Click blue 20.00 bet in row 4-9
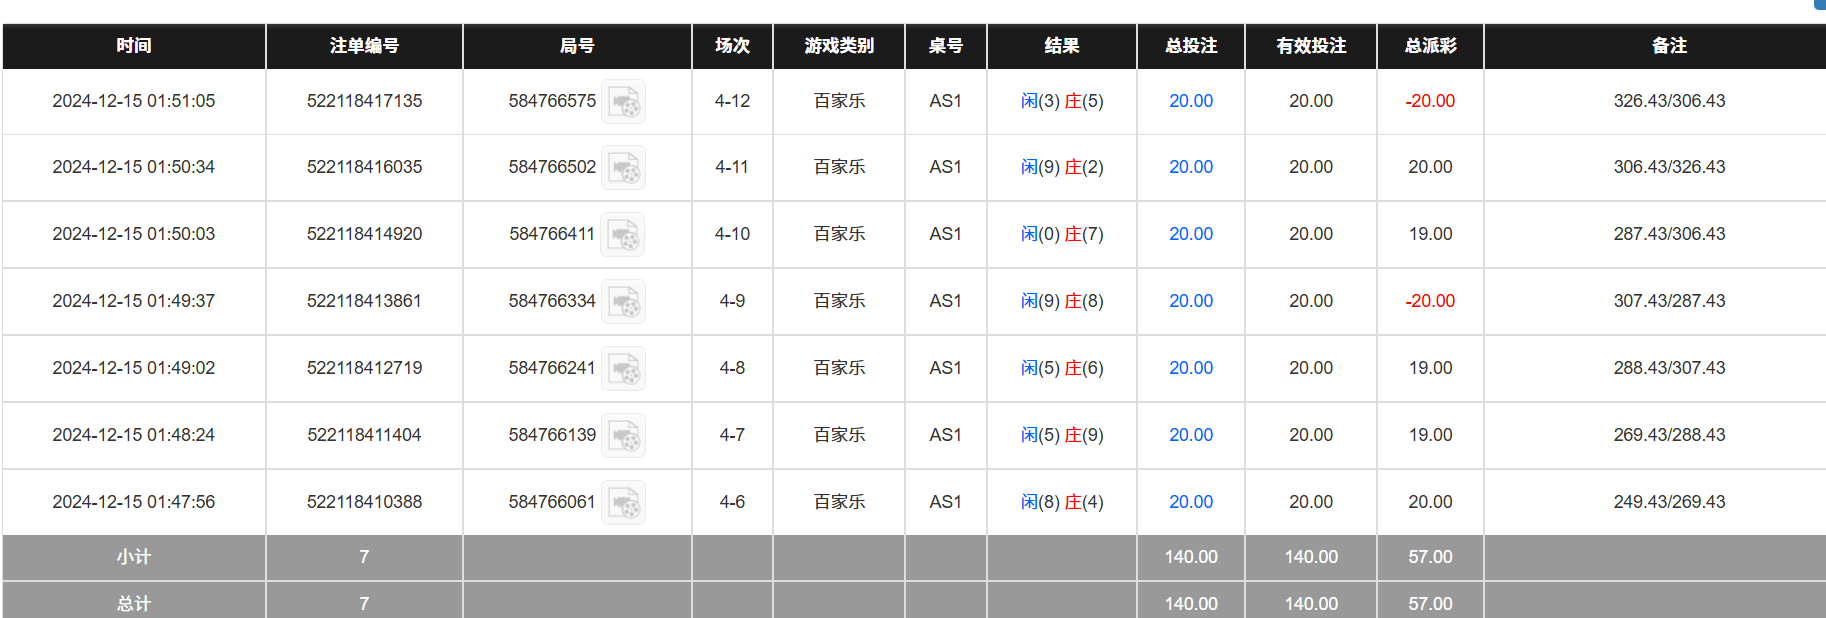The width and height of the screenshot is (1826, 618). tap(1190, 301)
